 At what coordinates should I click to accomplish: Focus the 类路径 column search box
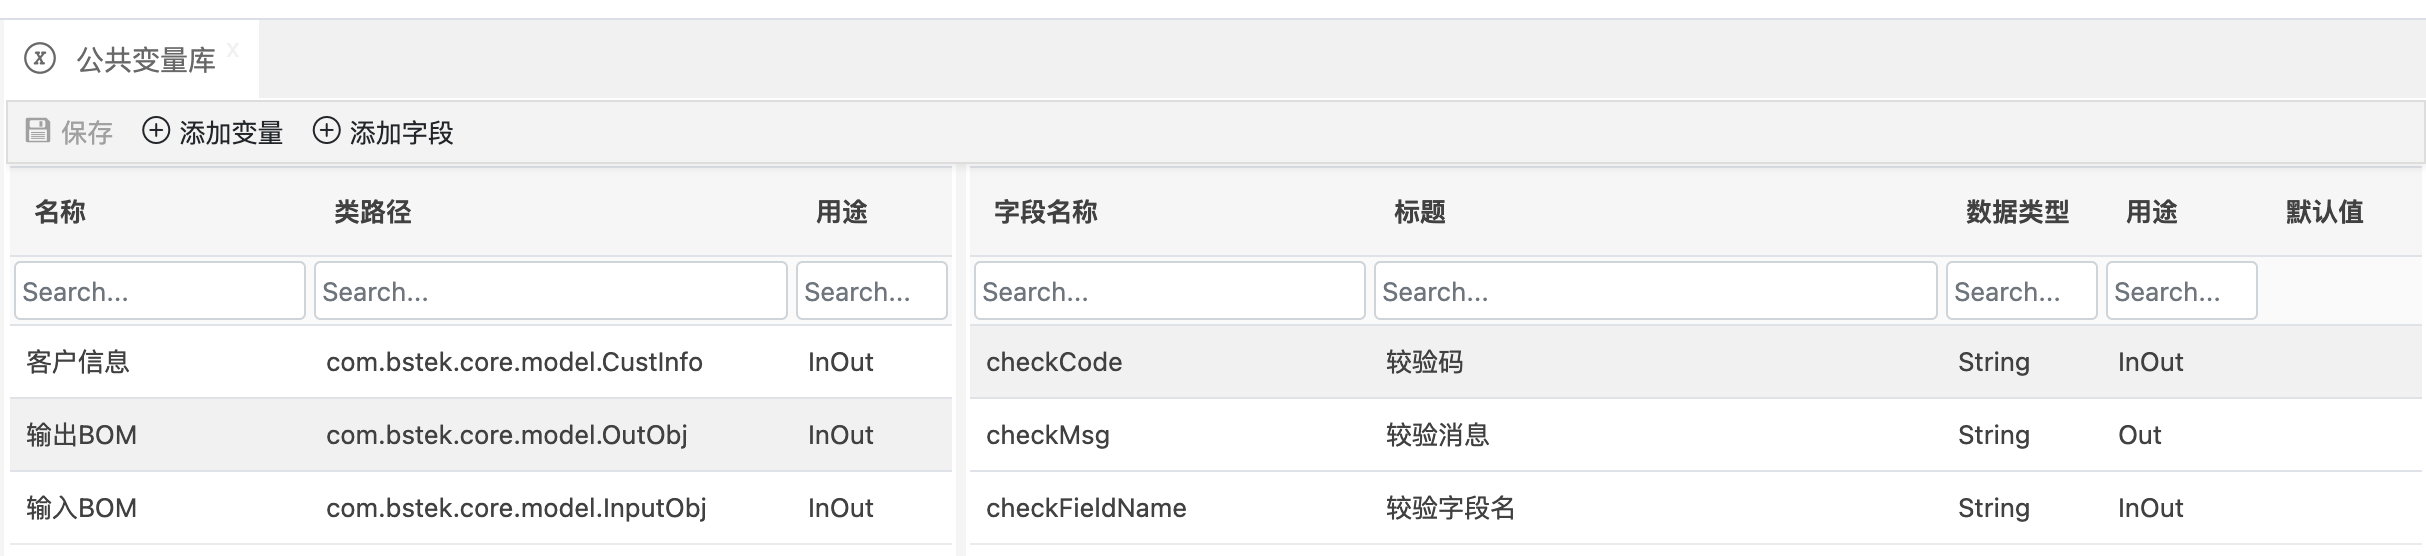550,291
